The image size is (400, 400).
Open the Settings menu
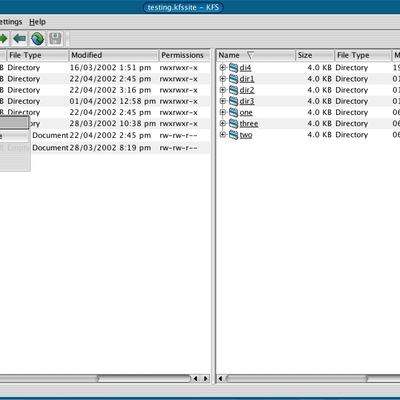11,22
